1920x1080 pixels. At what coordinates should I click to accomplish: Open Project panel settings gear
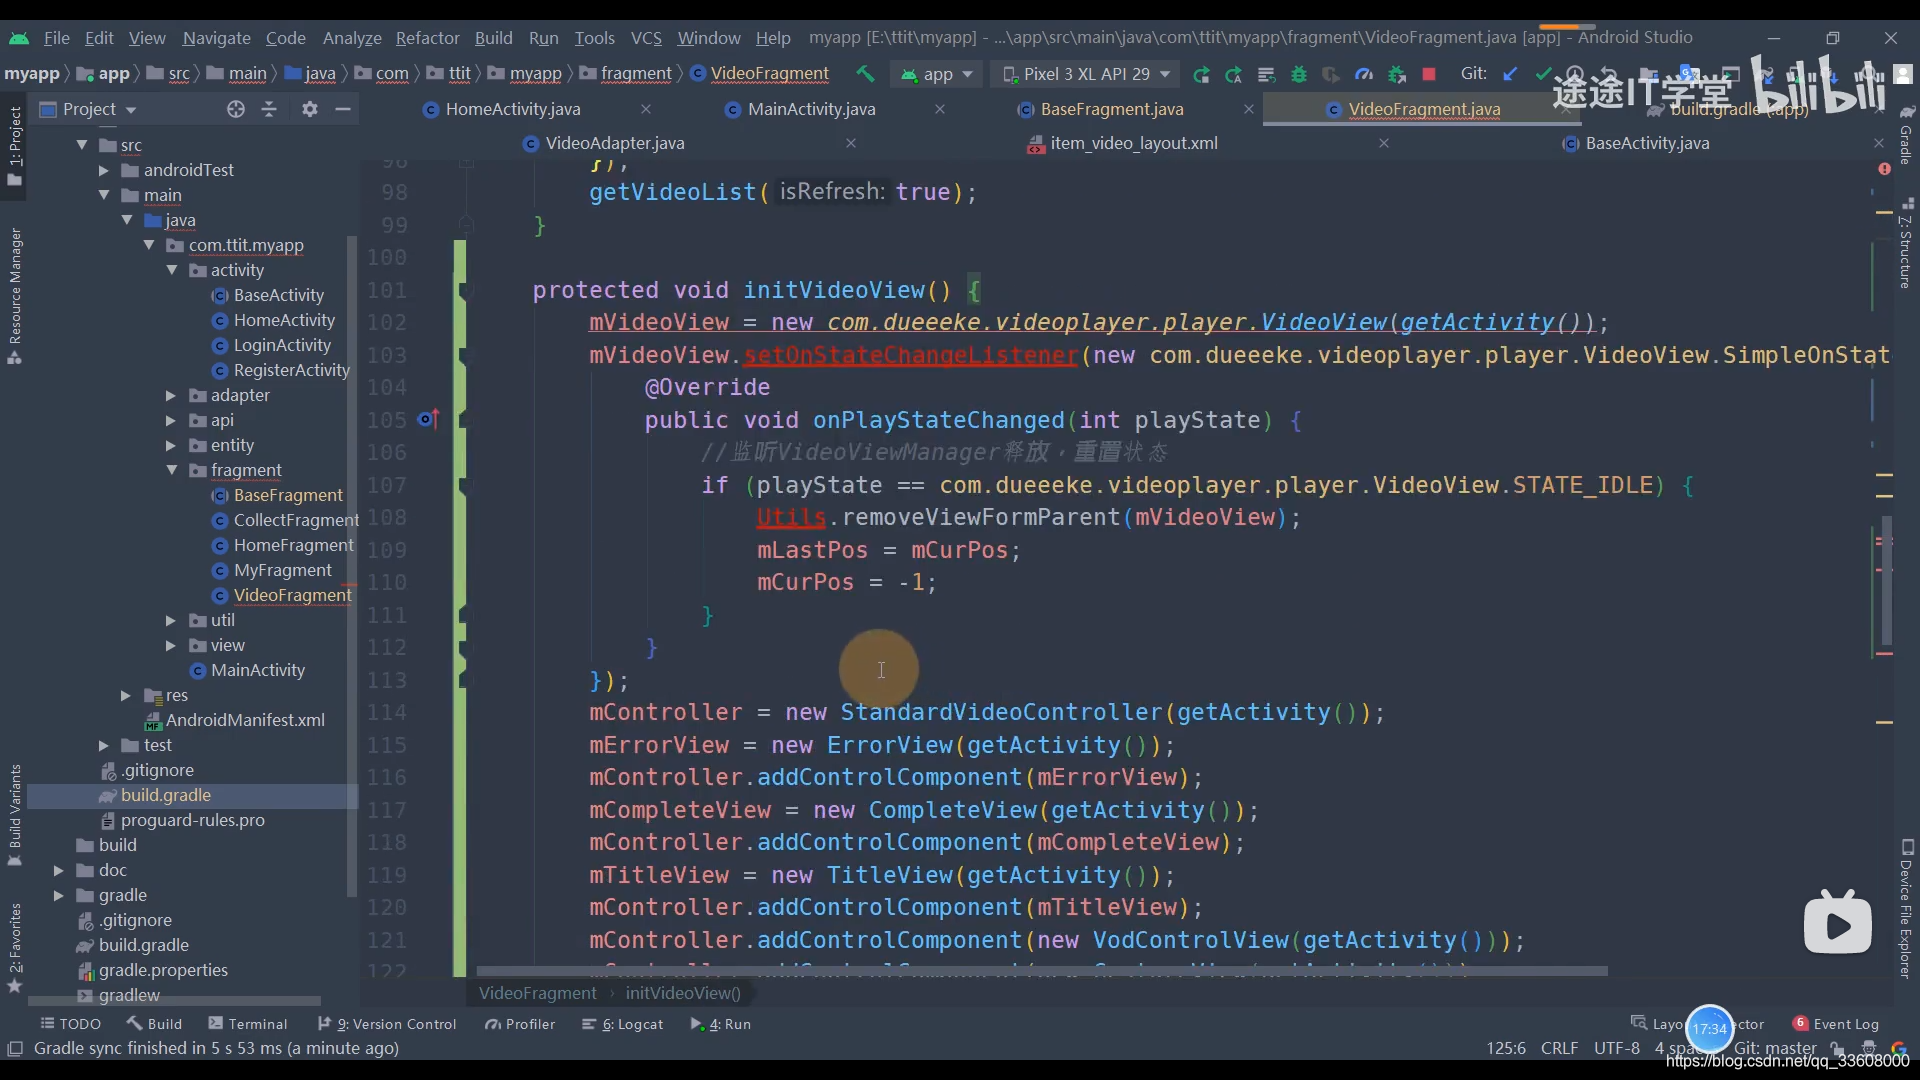click(x=310, y=109)
